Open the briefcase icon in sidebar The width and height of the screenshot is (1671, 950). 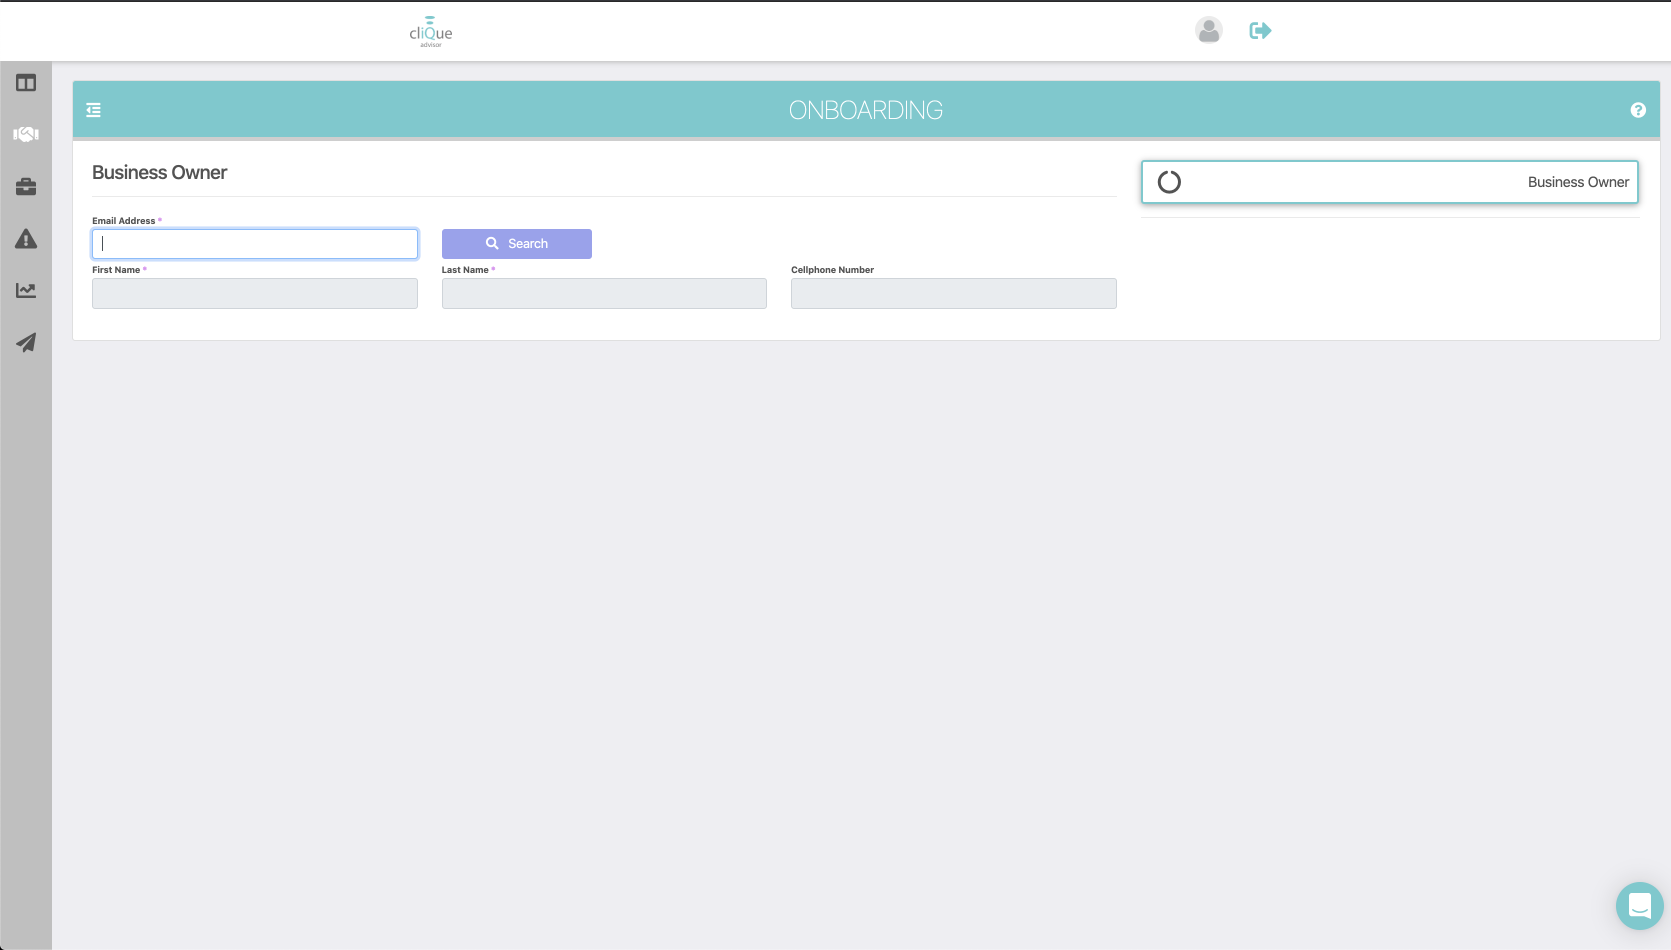pos(26,187)
